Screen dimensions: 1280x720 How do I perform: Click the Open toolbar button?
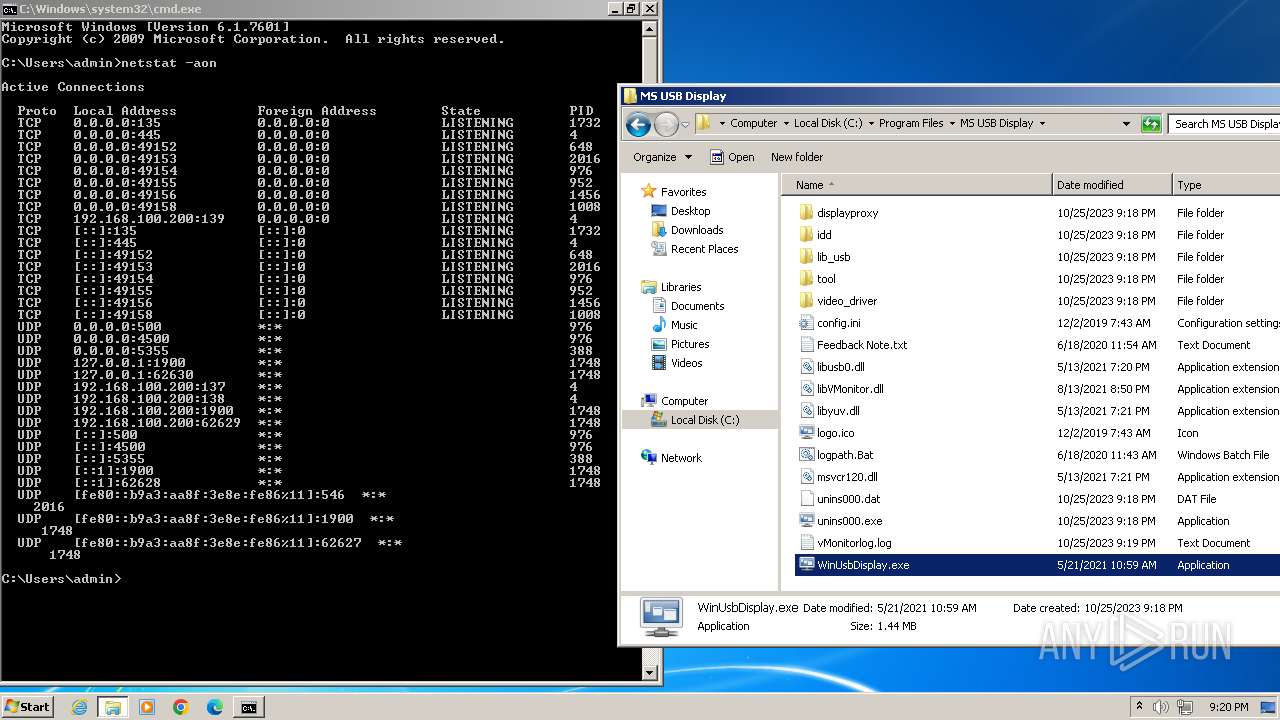(732, 157)
